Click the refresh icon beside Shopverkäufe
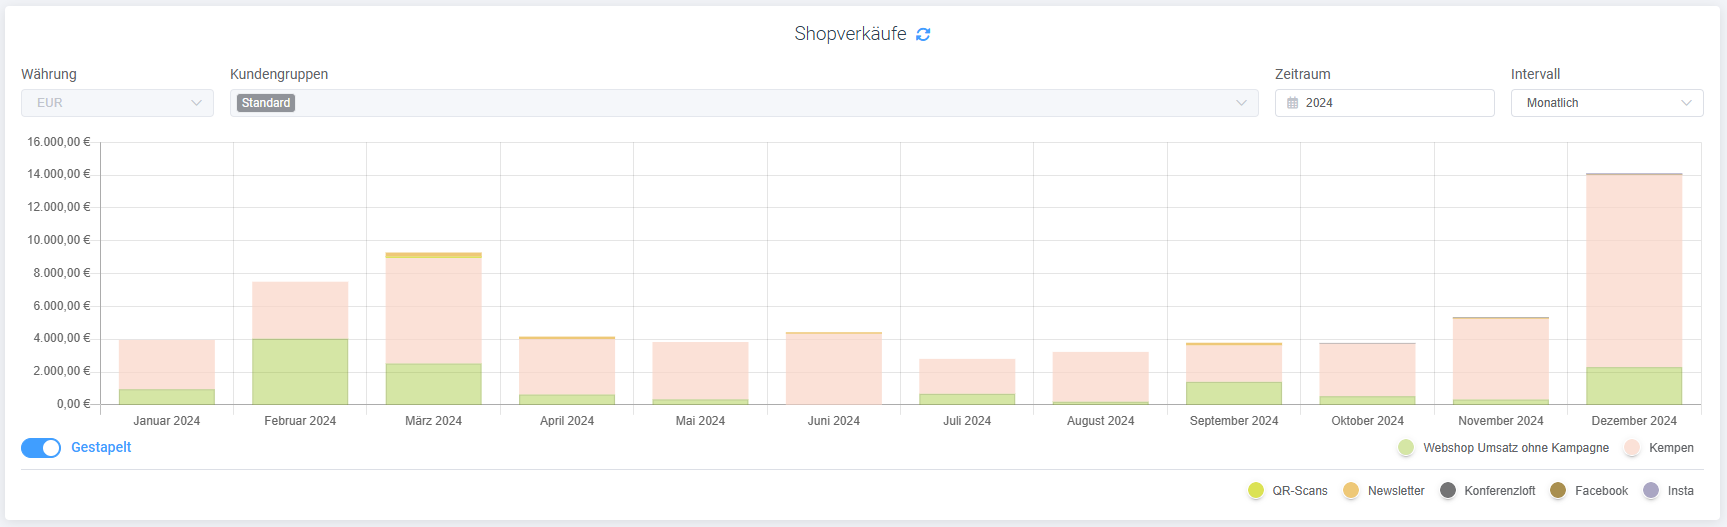 tap(923, 34)
